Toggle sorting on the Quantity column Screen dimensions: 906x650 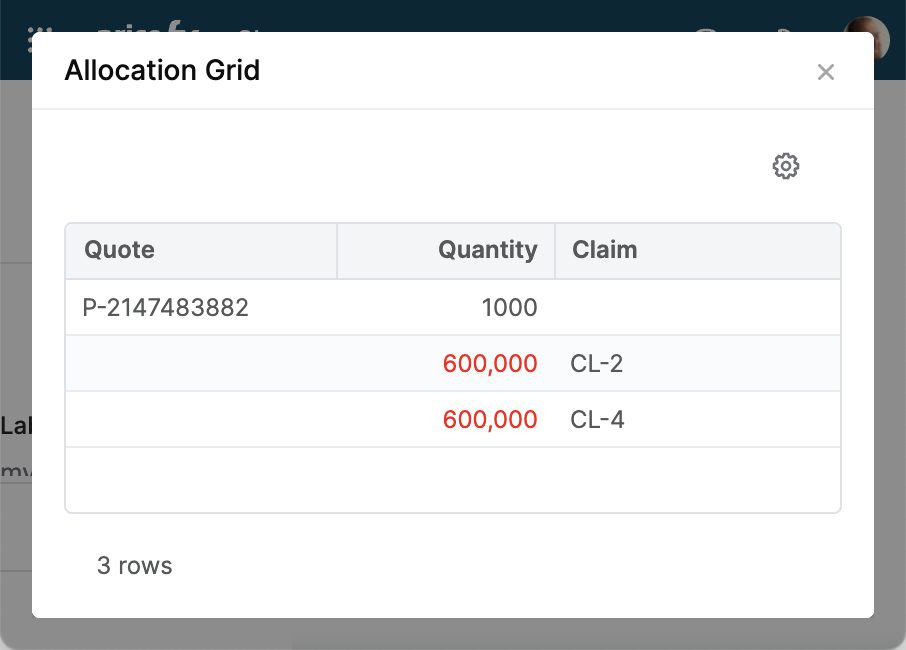pos(487,250)
